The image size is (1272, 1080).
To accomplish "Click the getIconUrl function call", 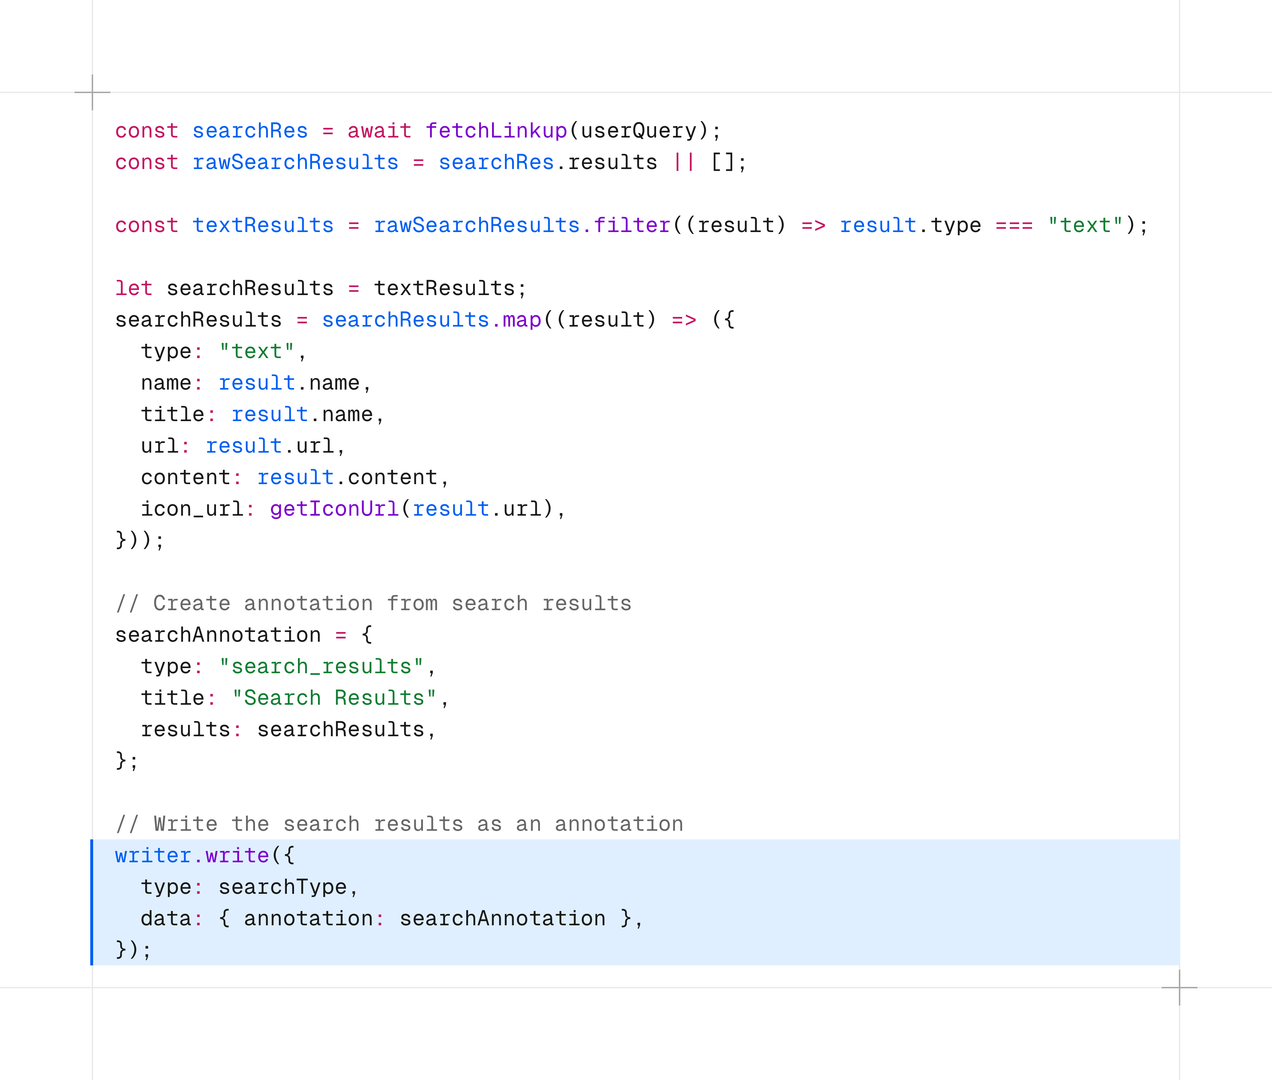I will pyautogui.click(x=334, y=509).
